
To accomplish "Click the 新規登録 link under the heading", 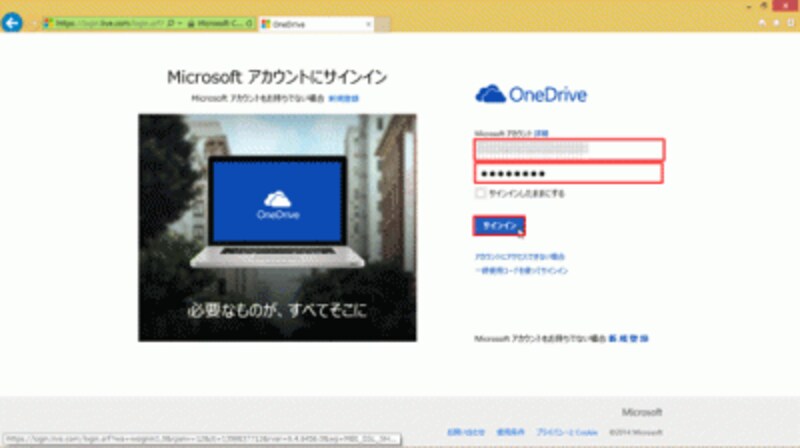I will pyautogui.click(x=343, y=98).
